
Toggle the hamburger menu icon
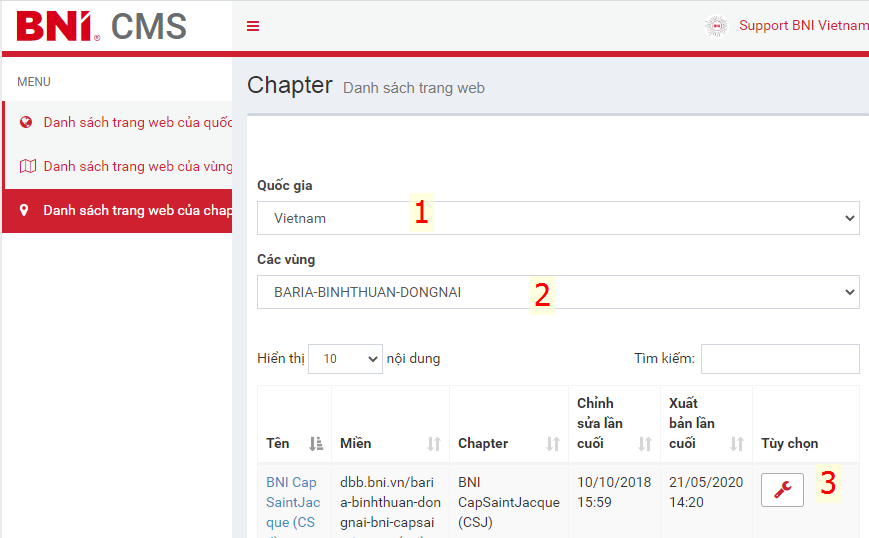(253, 26)
